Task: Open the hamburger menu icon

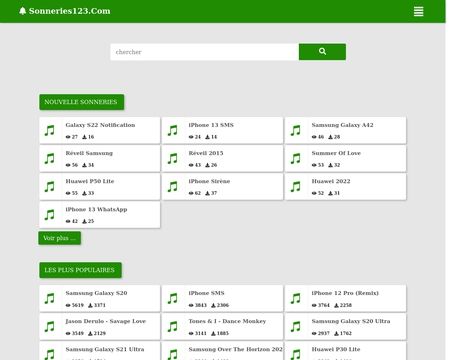Action: [x=418, y=11]
